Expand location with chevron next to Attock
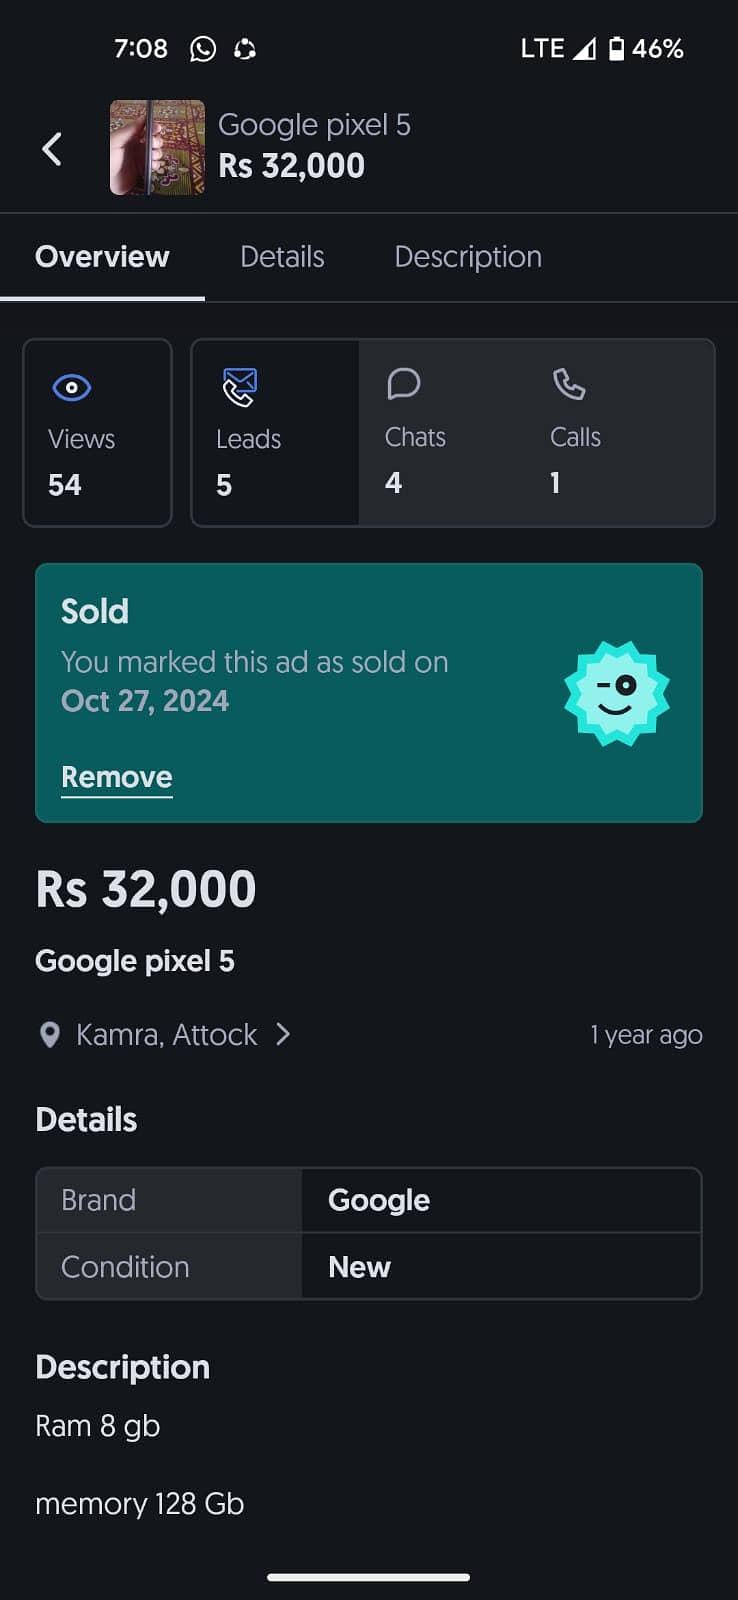 click(x=283, y=1034)
